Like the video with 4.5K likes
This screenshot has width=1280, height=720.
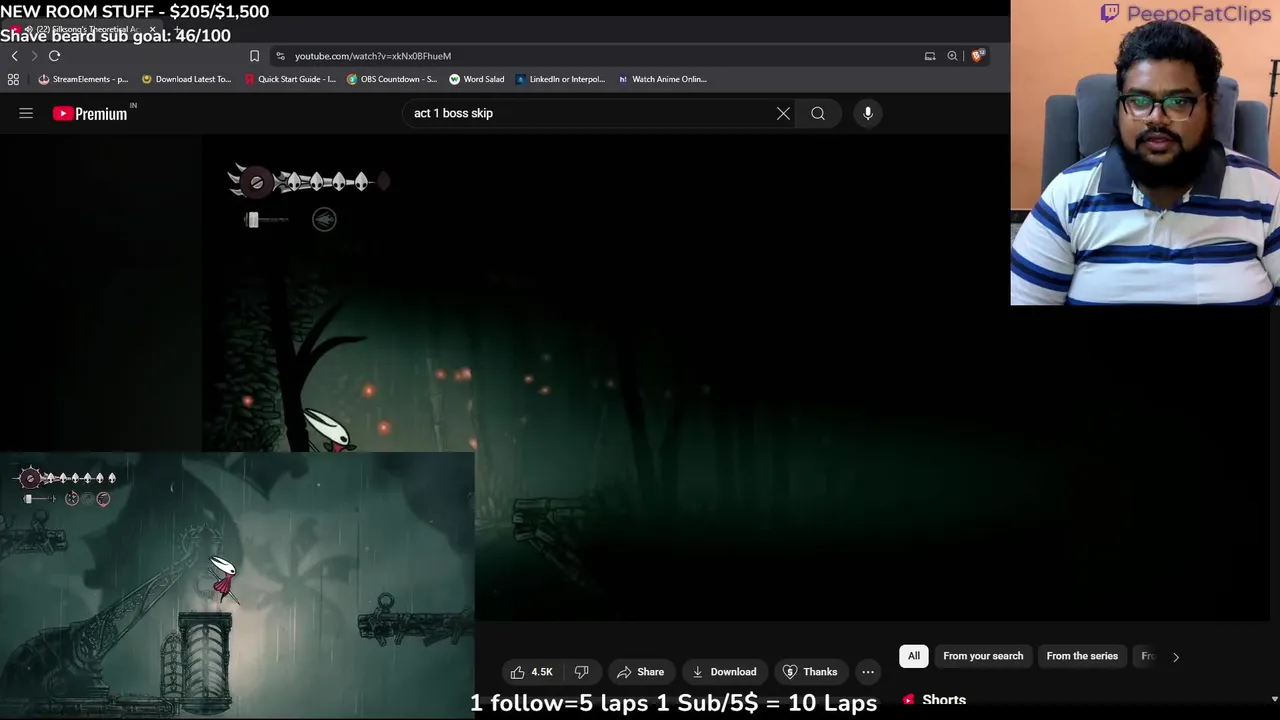pyautogui.click(x=531, y=672)
